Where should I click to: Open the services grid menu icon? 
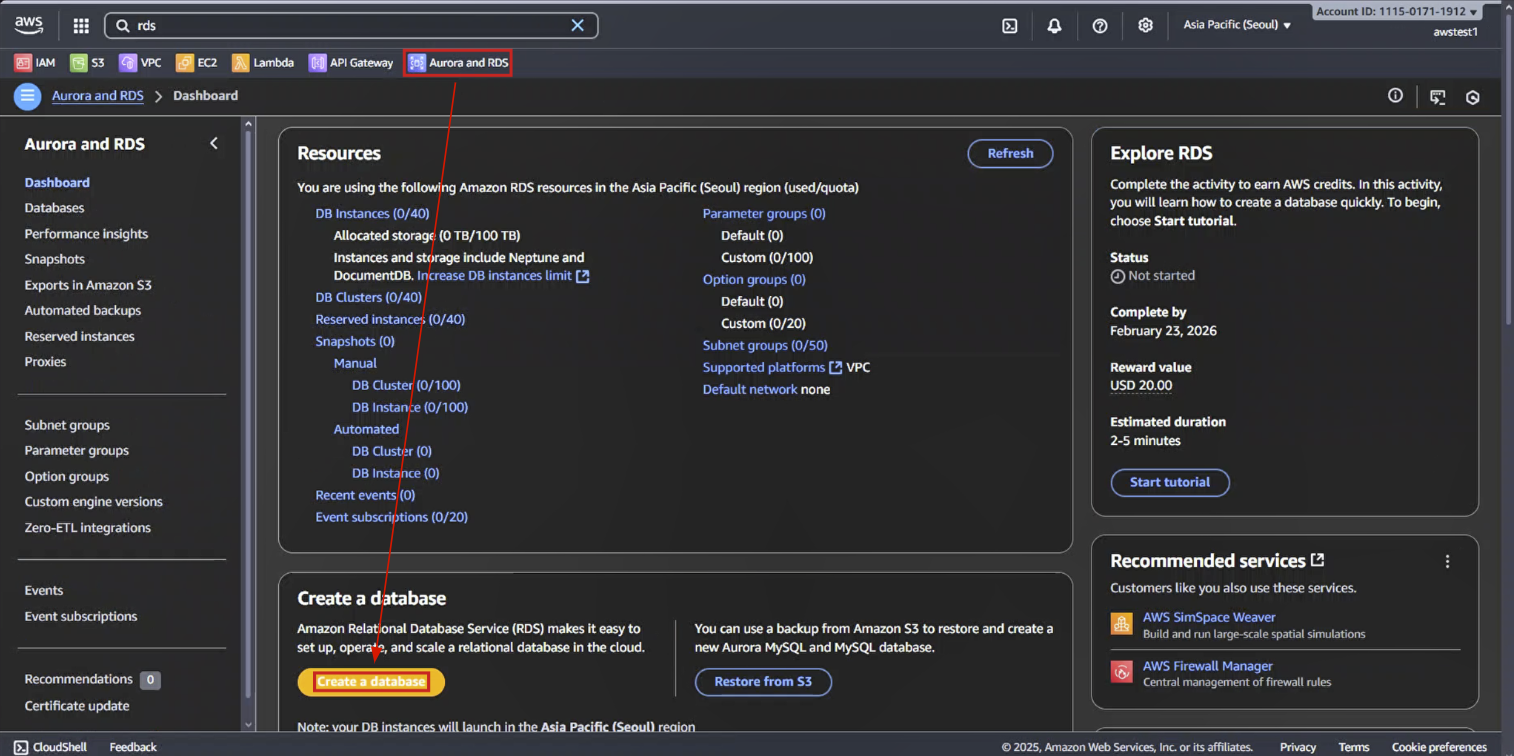(81, 26)
